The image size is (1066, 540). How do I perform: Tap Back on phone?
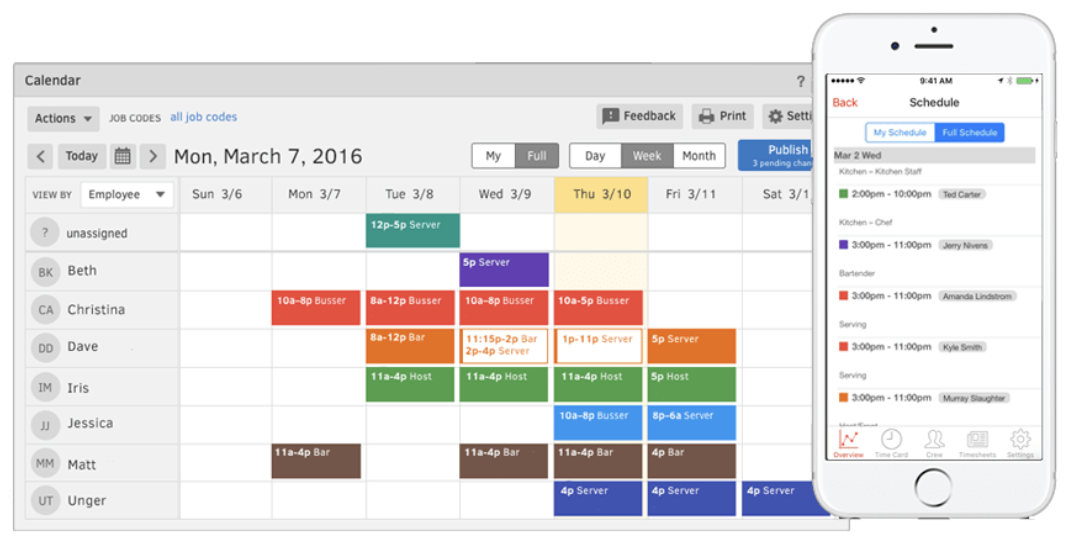845,103
